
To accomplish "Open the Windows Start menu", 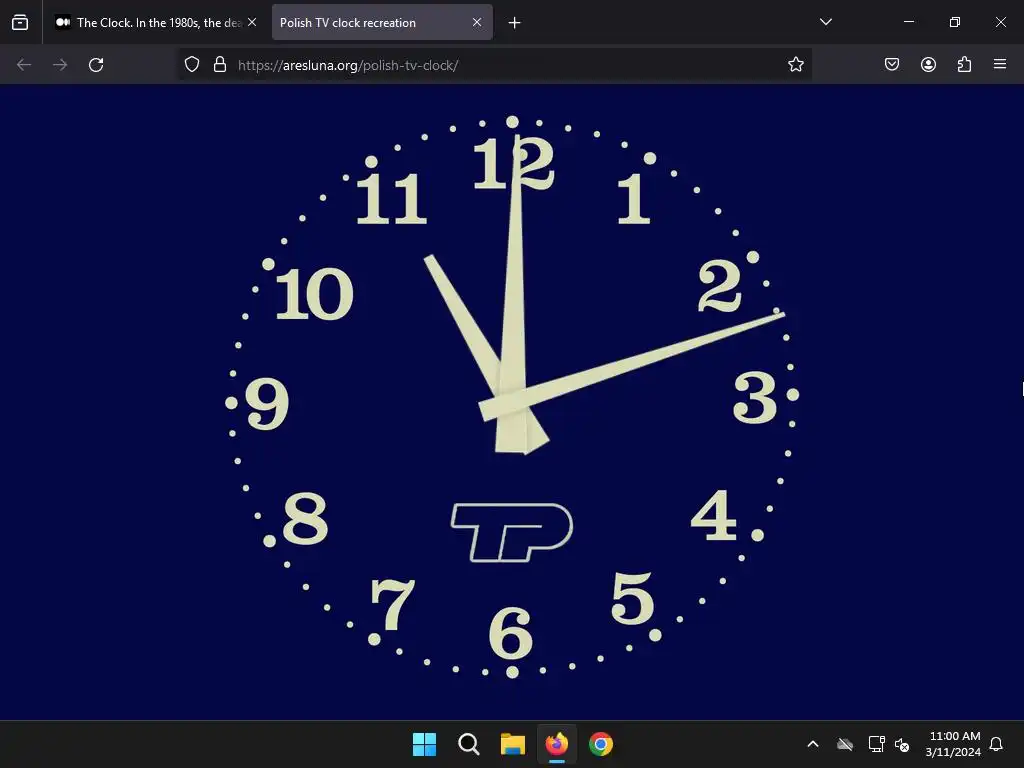I will point(424,744).
